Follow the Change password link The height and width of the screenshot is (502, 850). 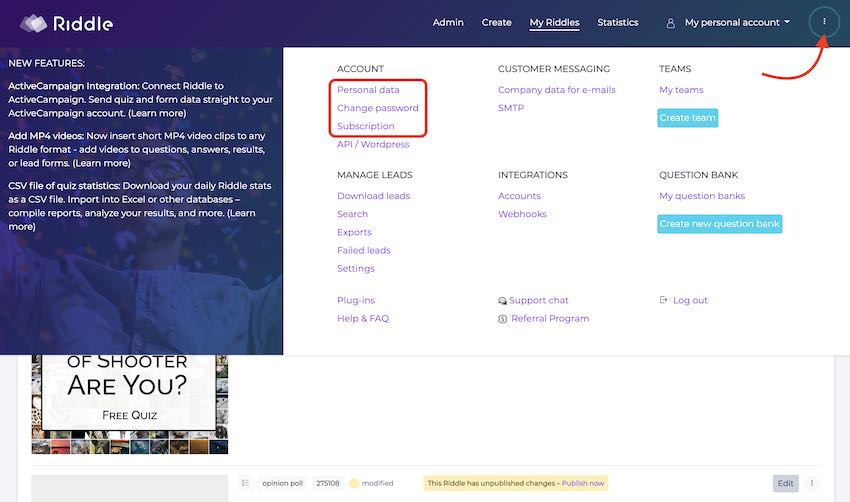coord(378,108)
